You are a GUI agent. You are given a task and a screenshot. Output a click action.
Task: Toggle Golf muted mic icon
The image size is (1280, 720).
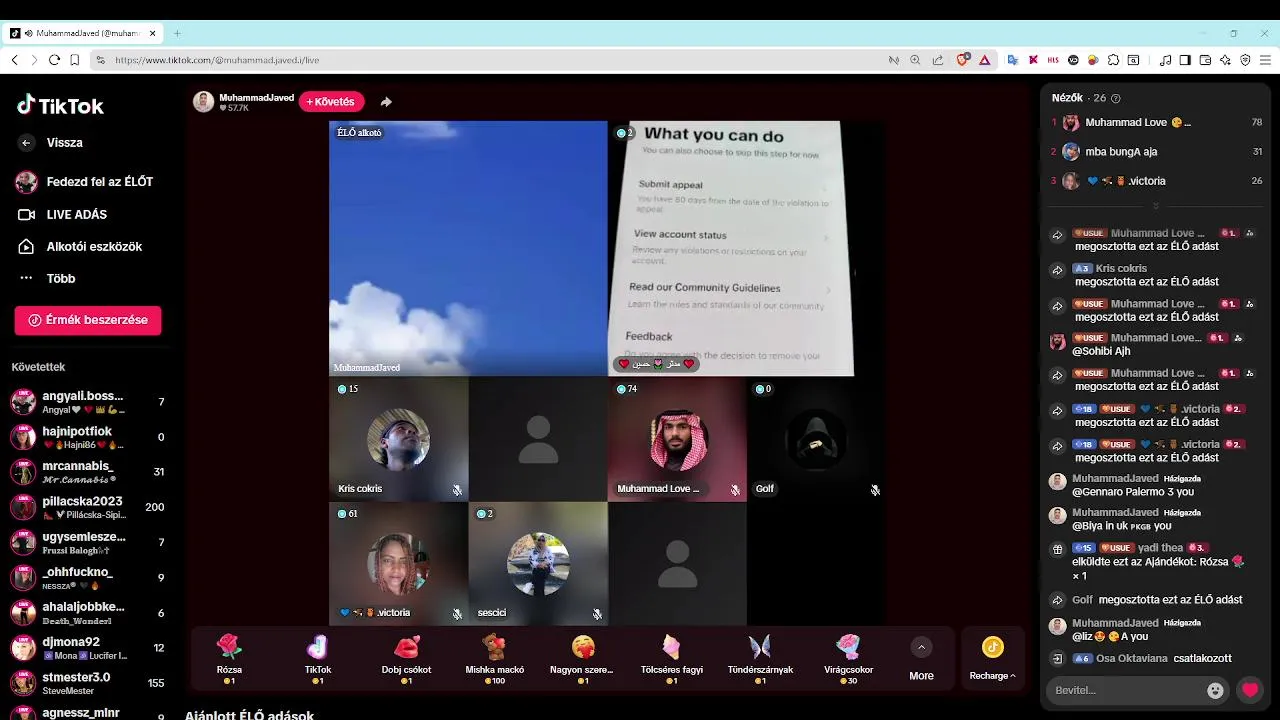coord(875,490)
